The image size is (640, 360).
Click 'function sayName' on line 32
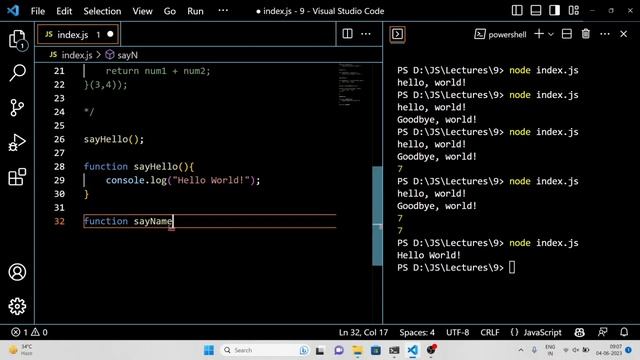click(128, 221)
